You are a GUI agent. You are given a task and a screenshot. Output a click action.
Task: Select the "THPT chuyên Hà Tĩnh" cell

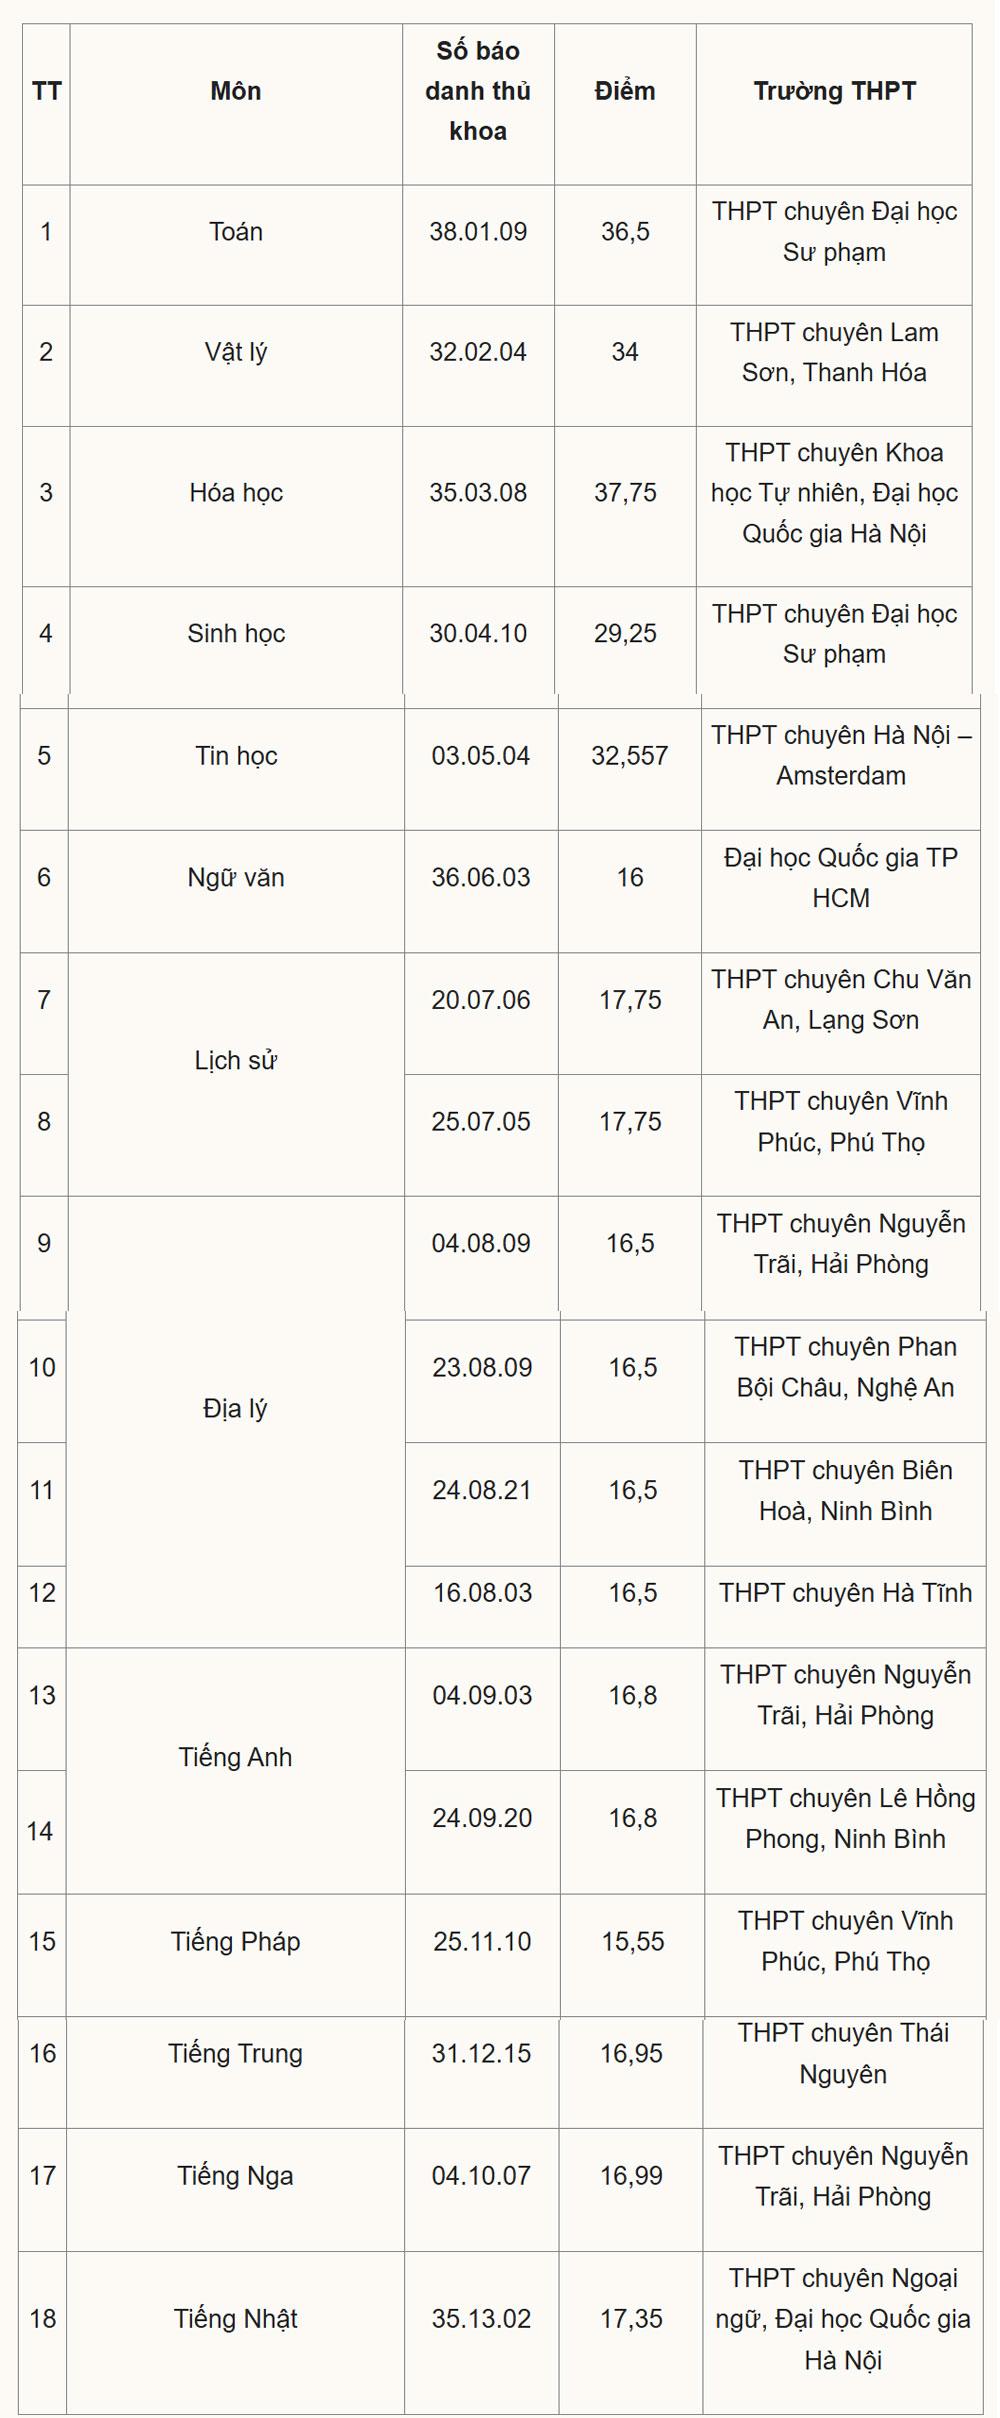(x=845, y=1593)
